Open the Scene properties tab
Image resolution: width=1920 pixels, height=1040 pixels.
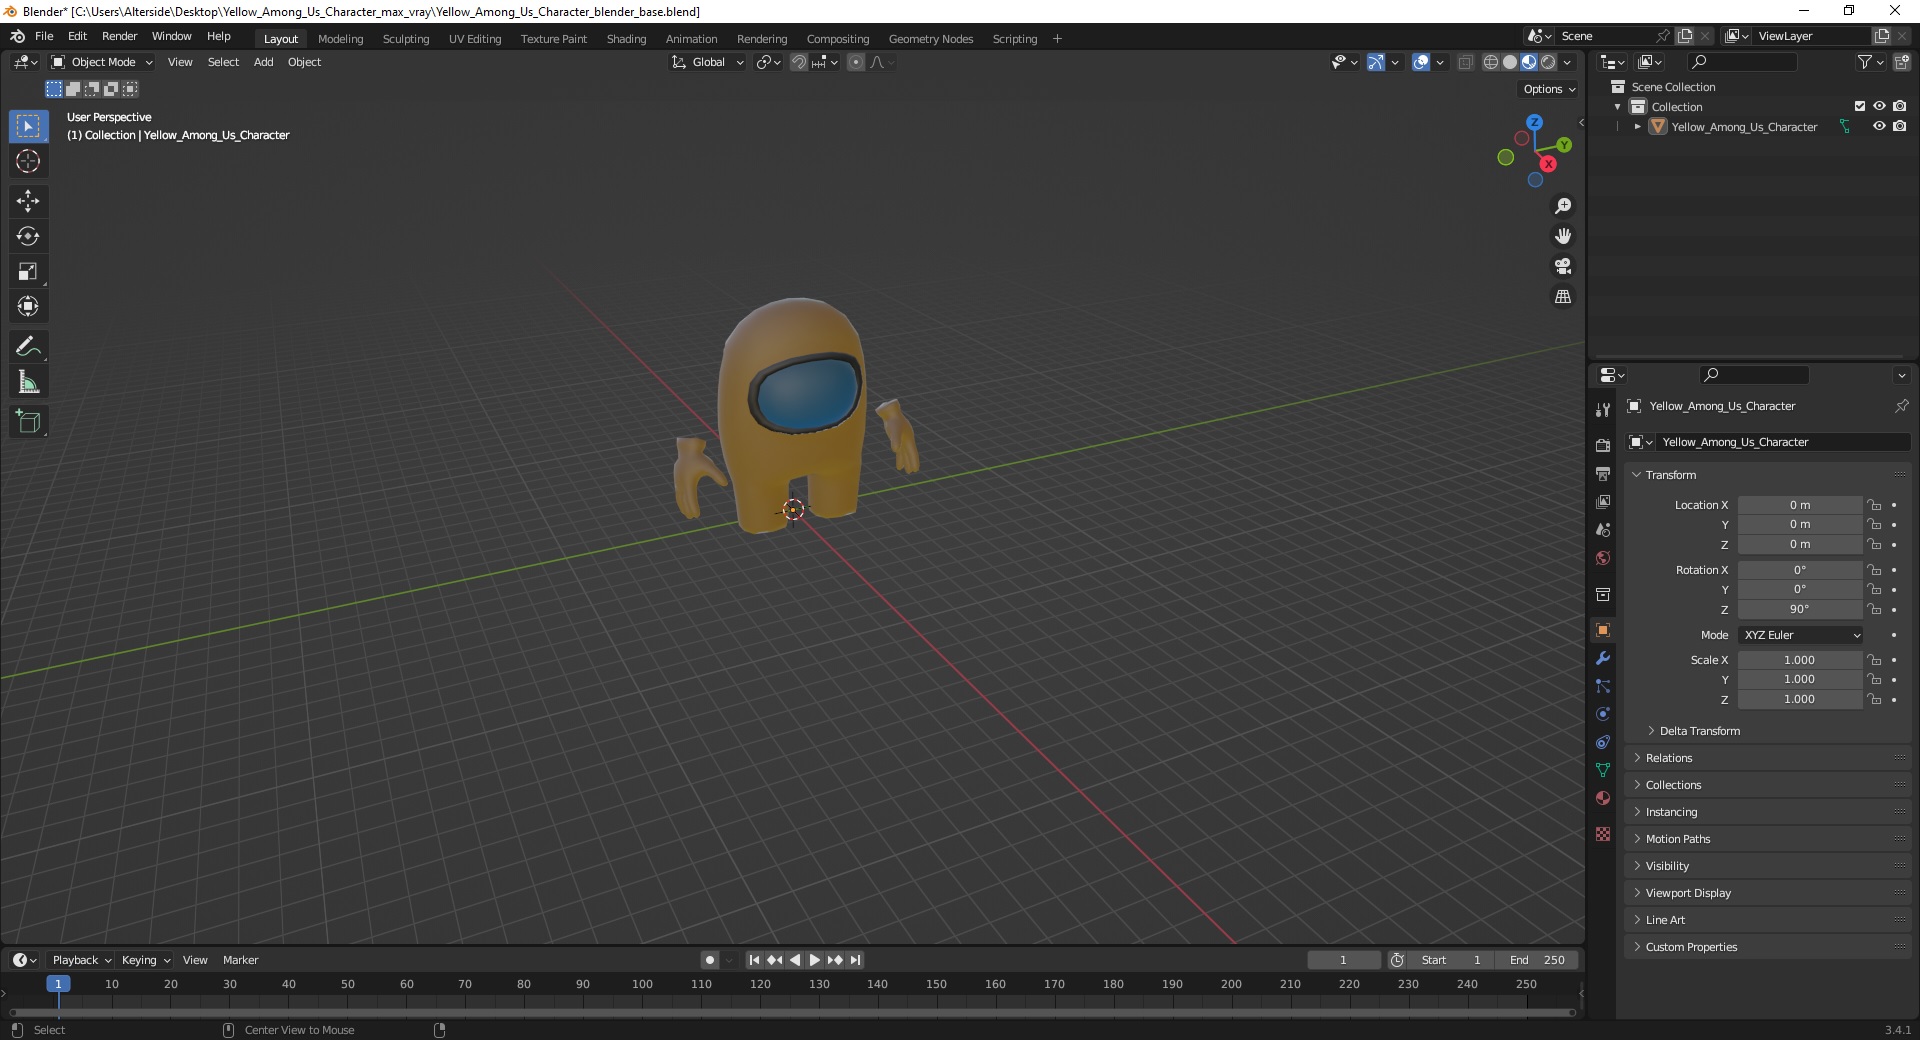(x=1603, y=529)
